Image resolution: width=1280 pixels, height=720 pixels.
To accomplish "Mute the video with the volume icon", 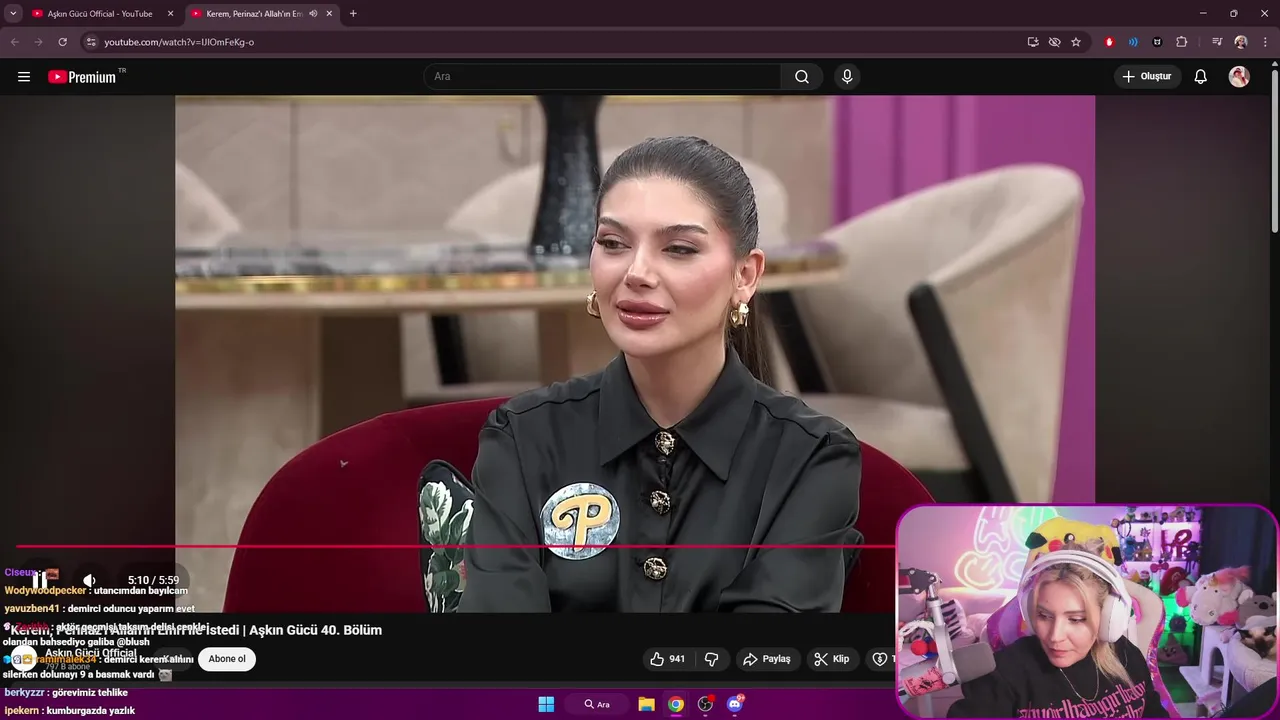I will click(89, 580).
